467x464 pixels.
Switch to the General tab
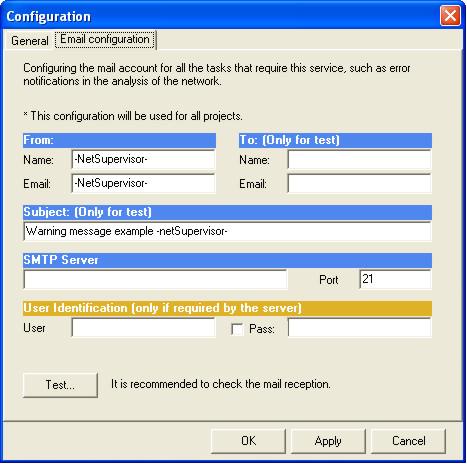tap(29, 41)
